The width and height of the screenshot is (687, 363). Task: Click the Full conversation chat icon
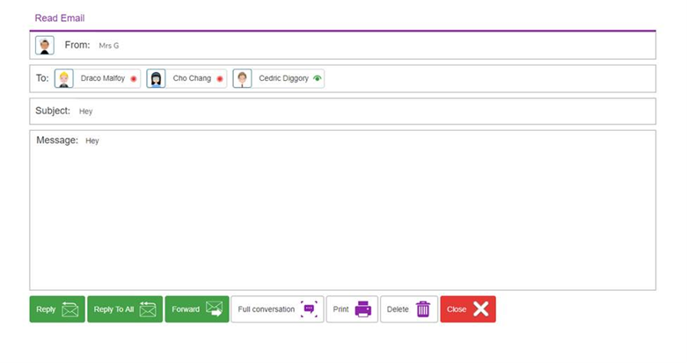coord(309,309)
